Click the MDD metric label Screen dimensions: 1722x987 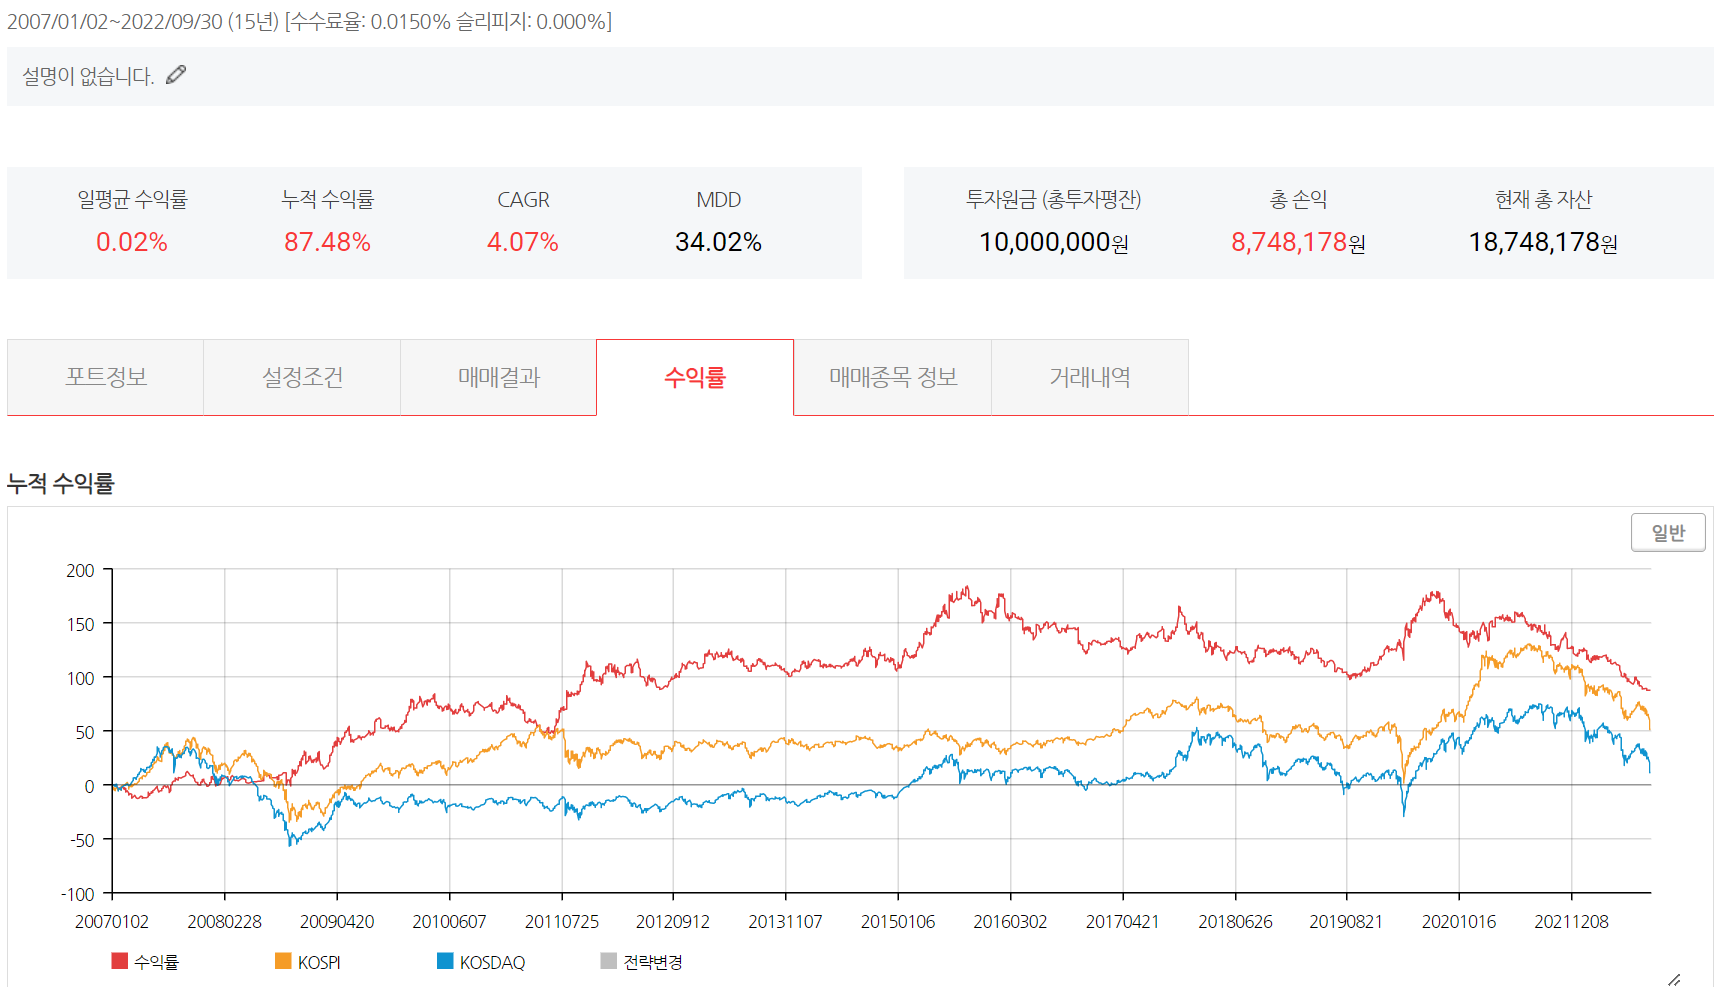click(x=718, y=200)
